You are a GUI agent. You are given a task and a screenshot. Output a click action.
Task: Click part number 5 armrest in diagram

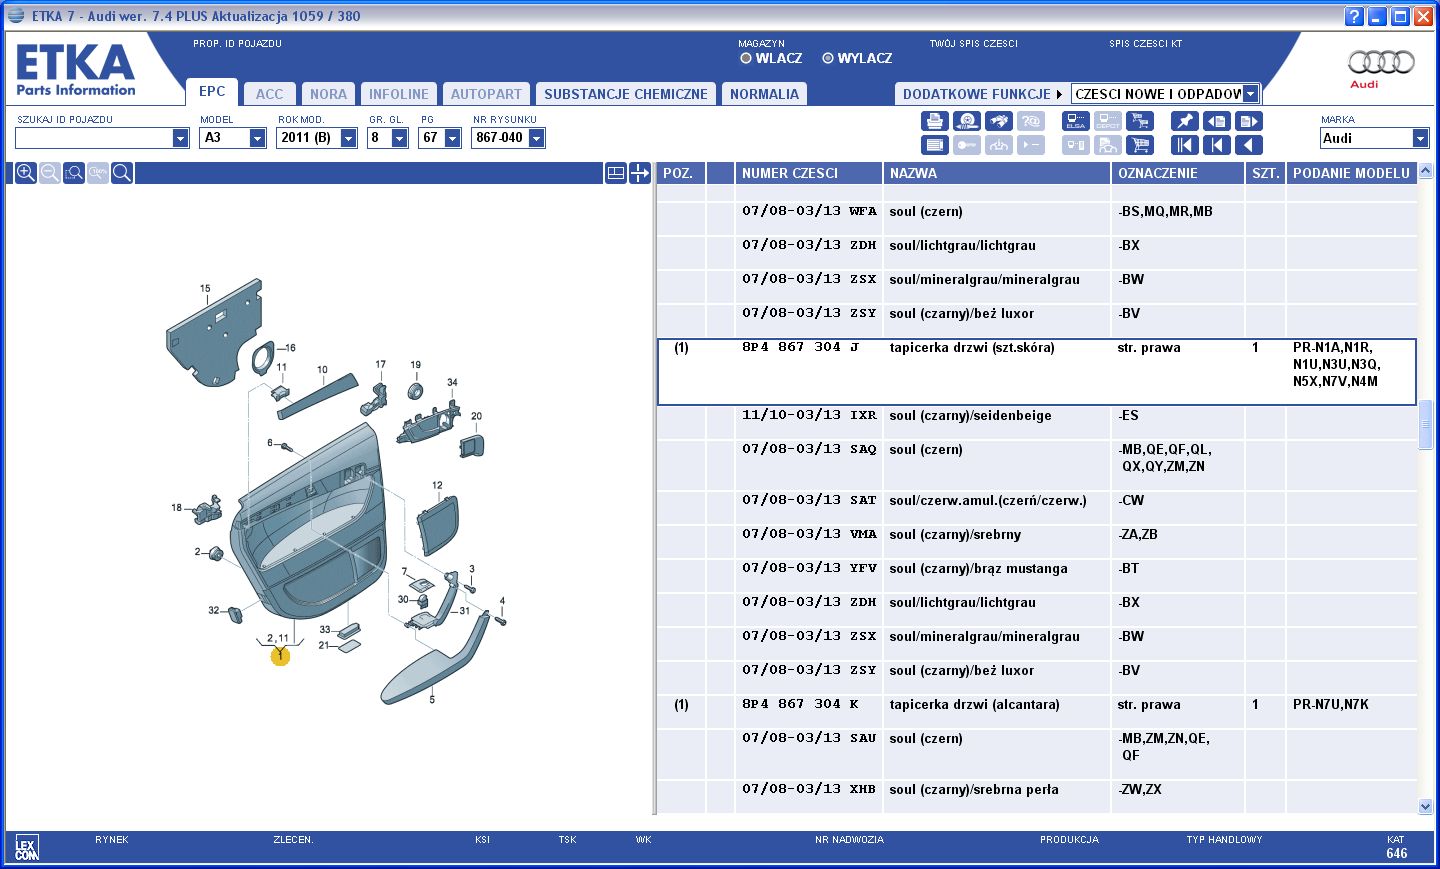tap(432, 700)
